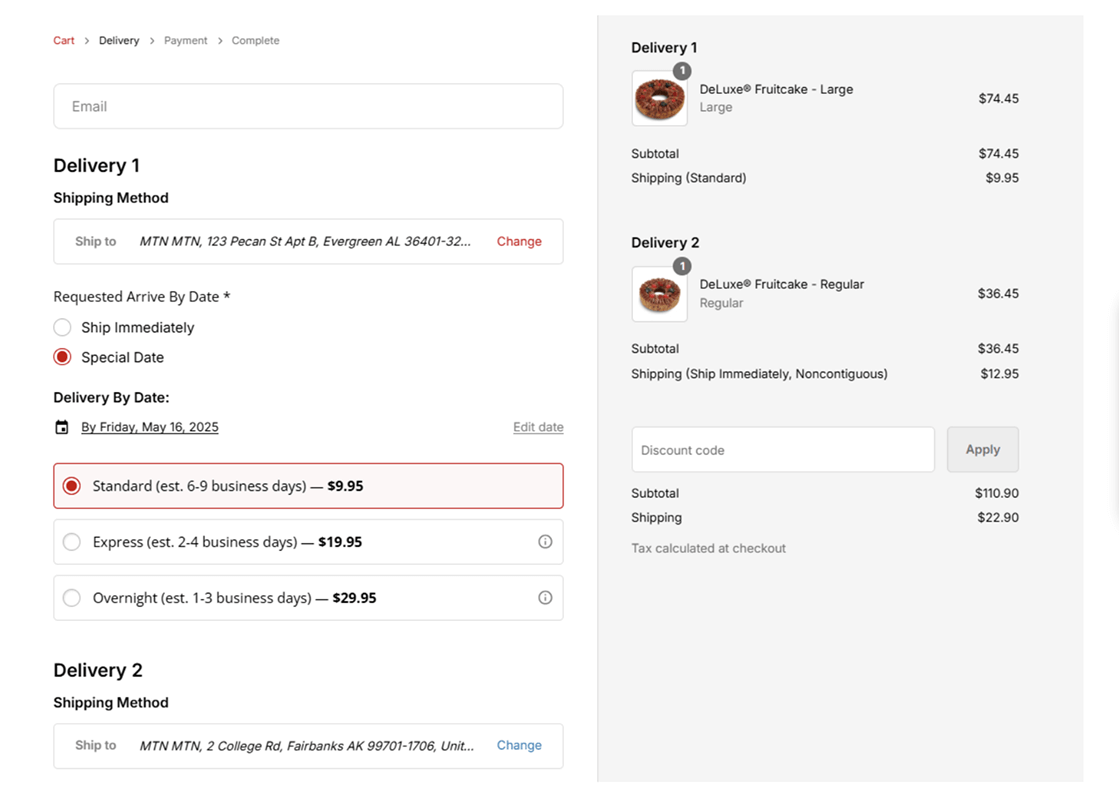Click Payment breadcrumb step
This screenshot has height=808, width=1119.
186,41
